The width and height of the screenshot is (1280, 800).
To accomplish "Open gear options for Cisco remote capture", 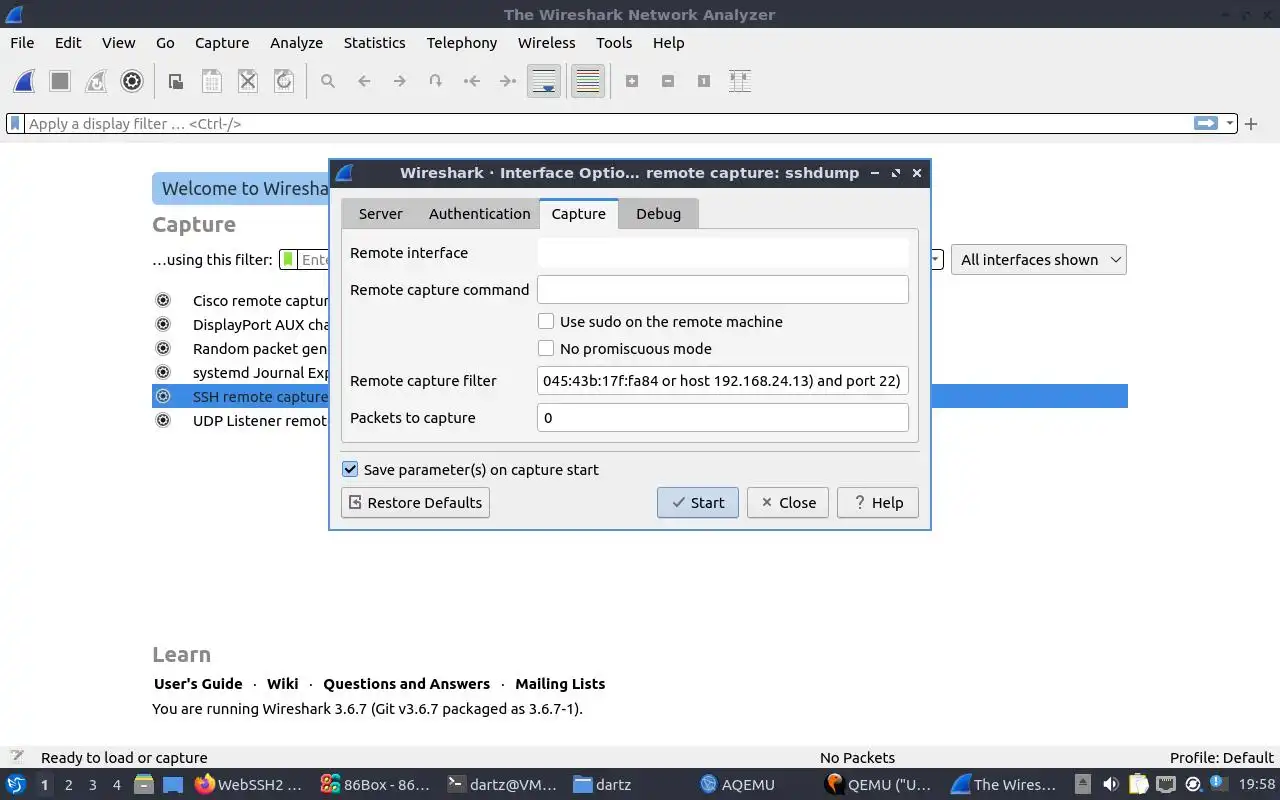I will click(x=163, y=300).
